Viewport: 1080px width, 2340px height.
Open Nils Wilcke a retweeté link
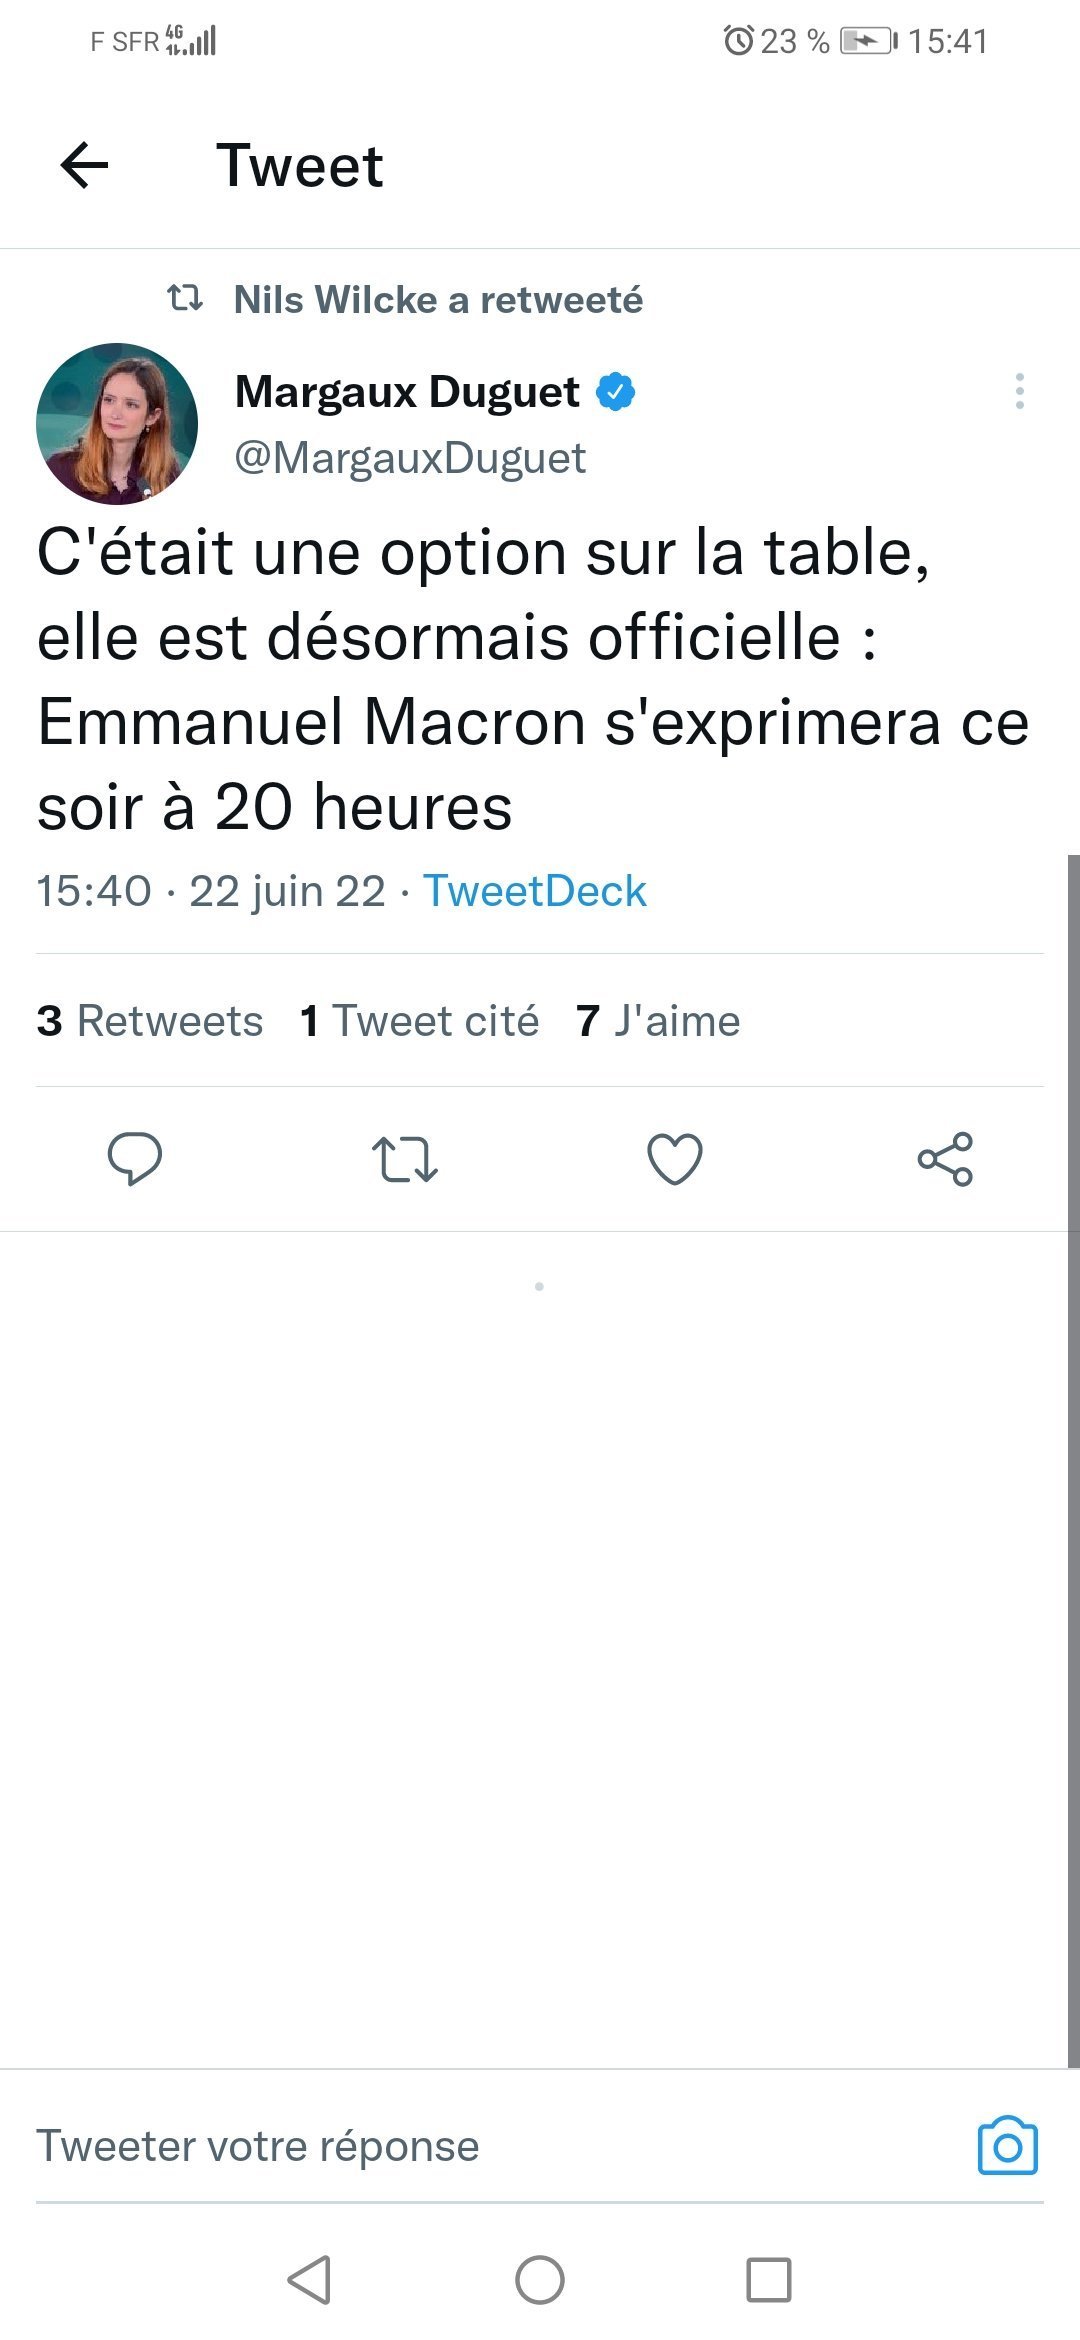(437, 300)
